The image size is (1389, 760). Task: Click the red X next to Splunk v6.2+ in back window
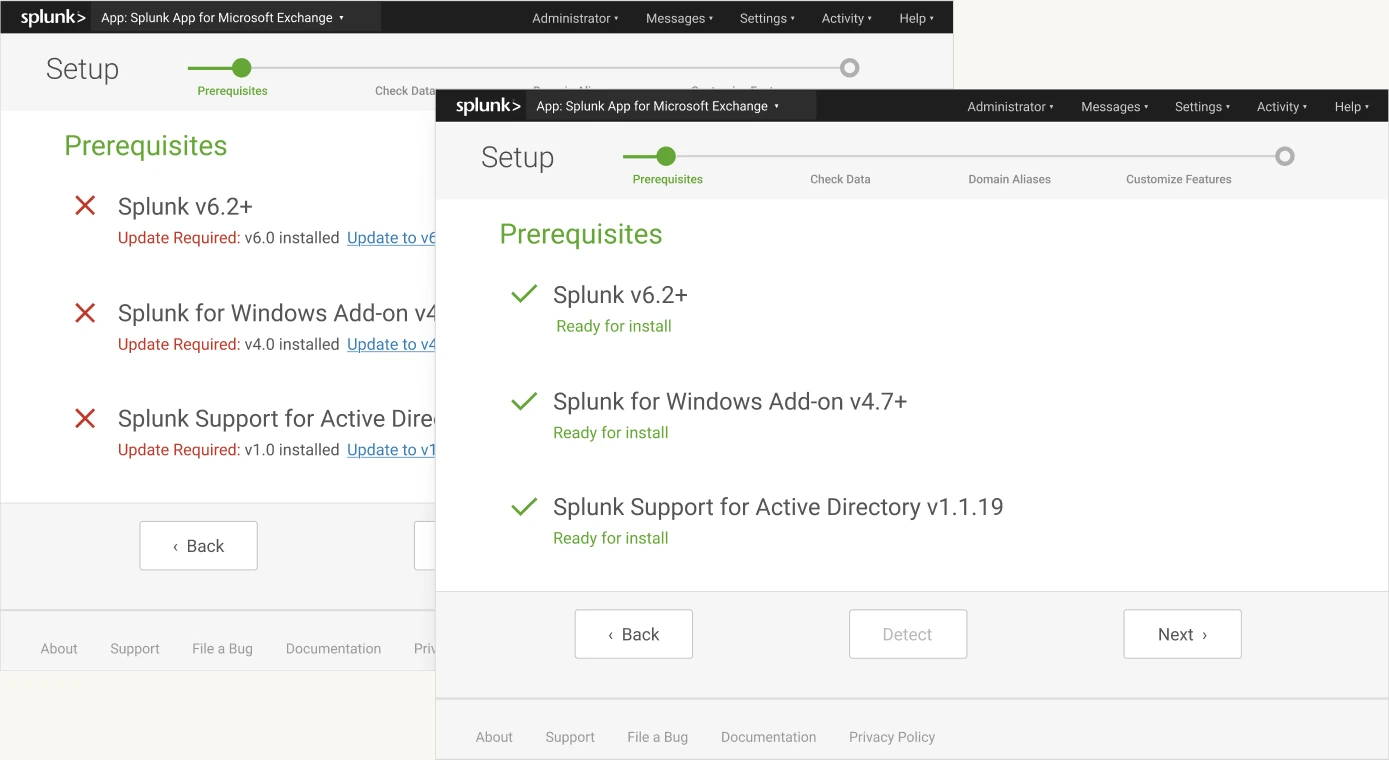tap(86, 206)
